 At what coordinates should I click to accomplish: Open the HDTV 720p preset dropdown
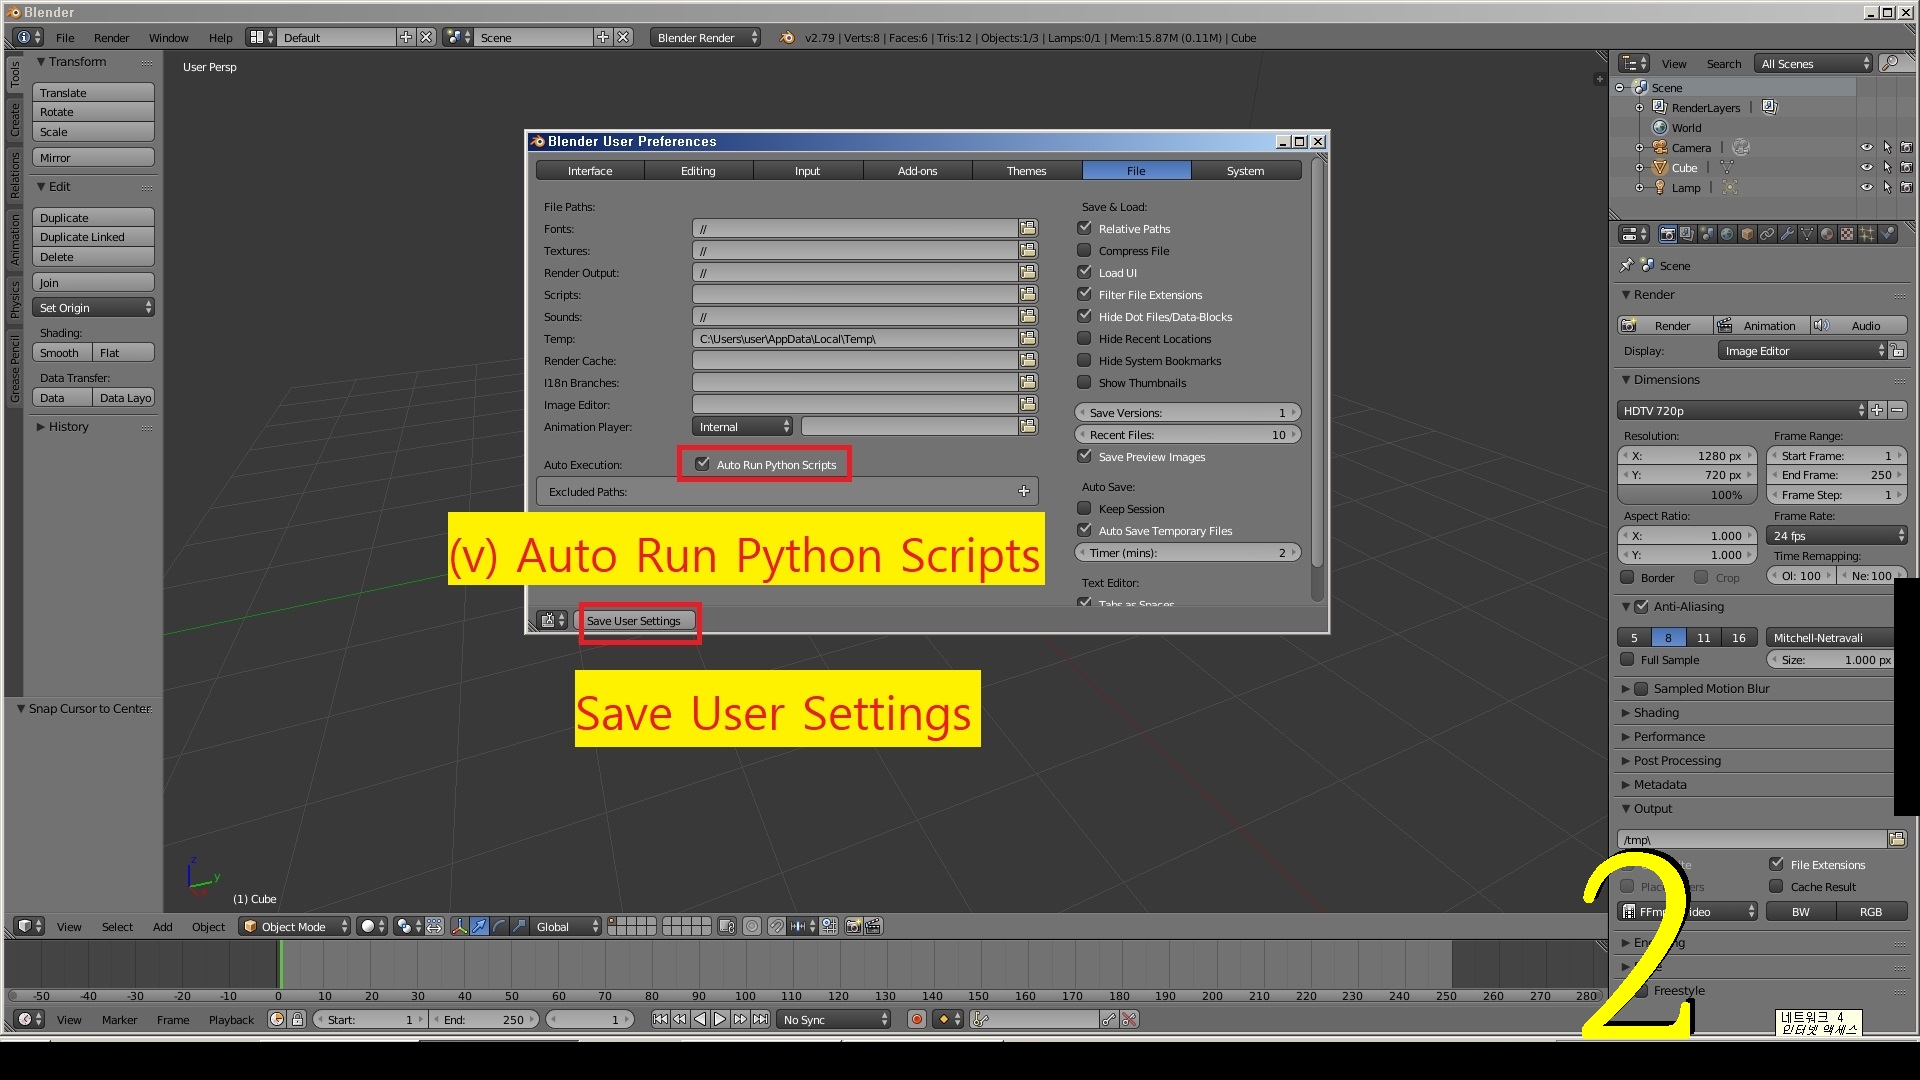coord(1742,410)
